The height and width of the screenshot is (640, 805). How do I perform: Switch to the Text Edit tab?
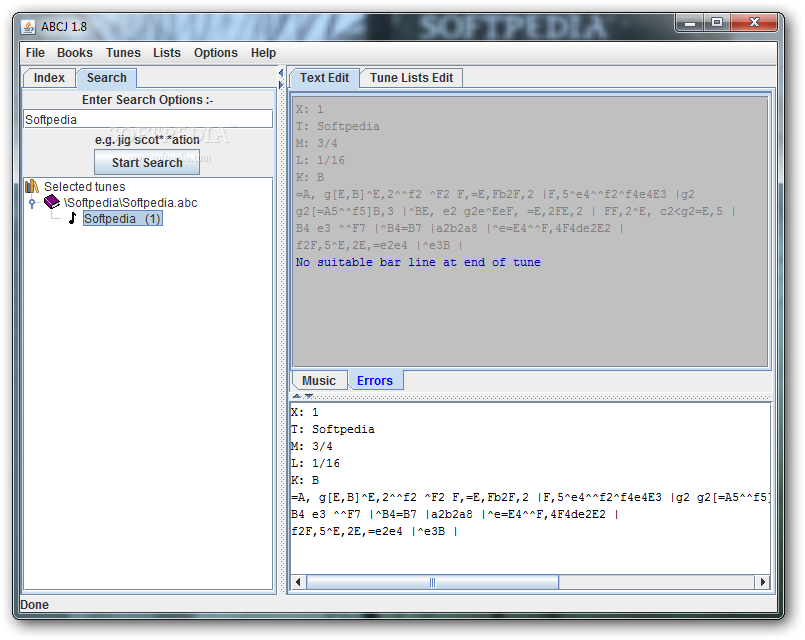tap(324, 78)
